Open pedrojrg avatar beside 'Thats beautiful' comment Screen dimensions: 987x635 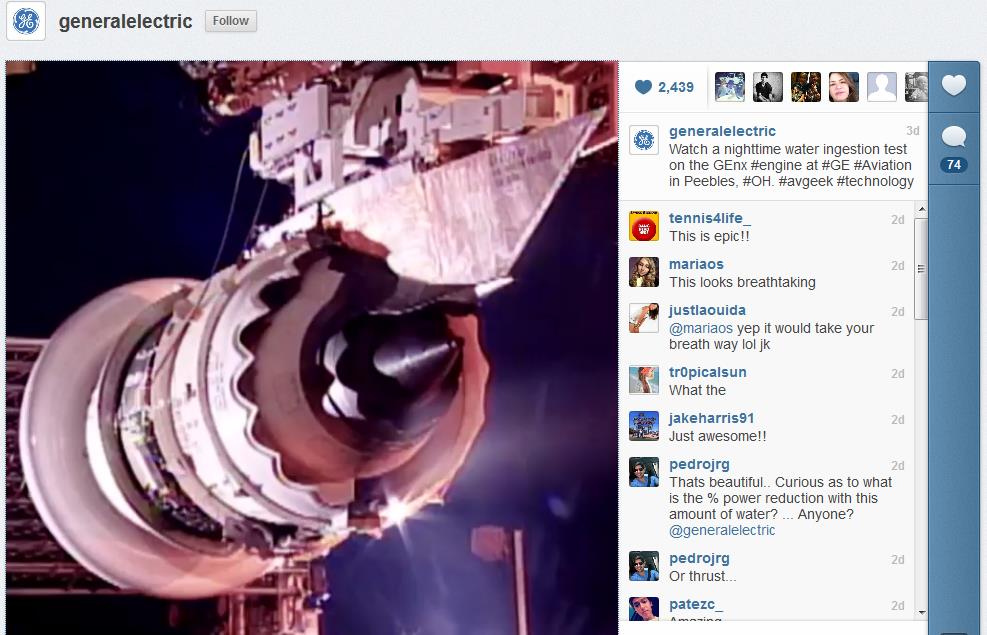pos(644,472)
